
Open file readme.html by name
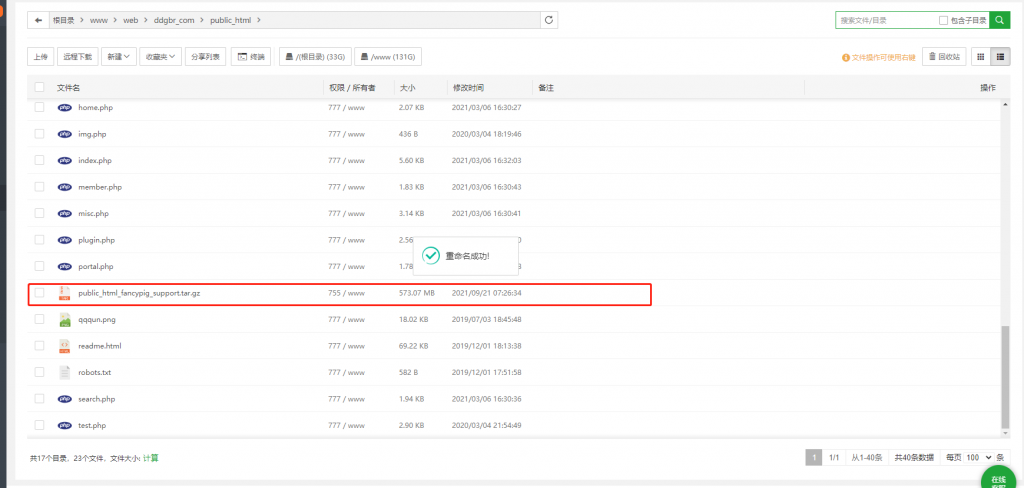click(x=100, y=346)
